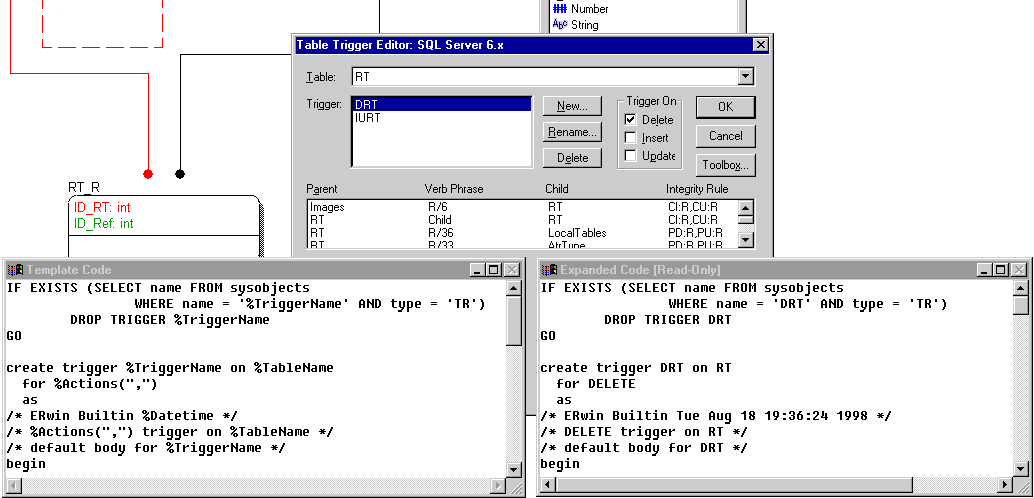Enable the Delete trigger checkbox

[631, 120]
